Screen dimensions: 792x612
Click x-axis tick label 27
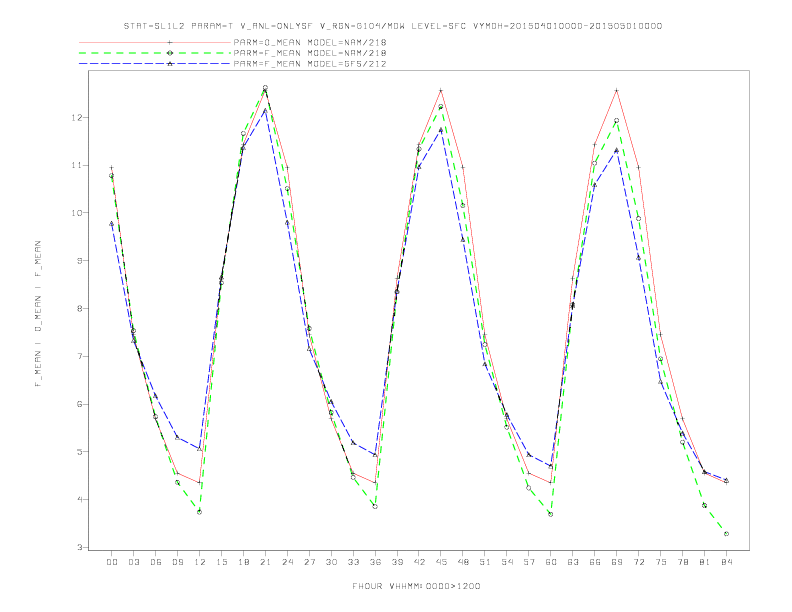click(x=309, y=562)
